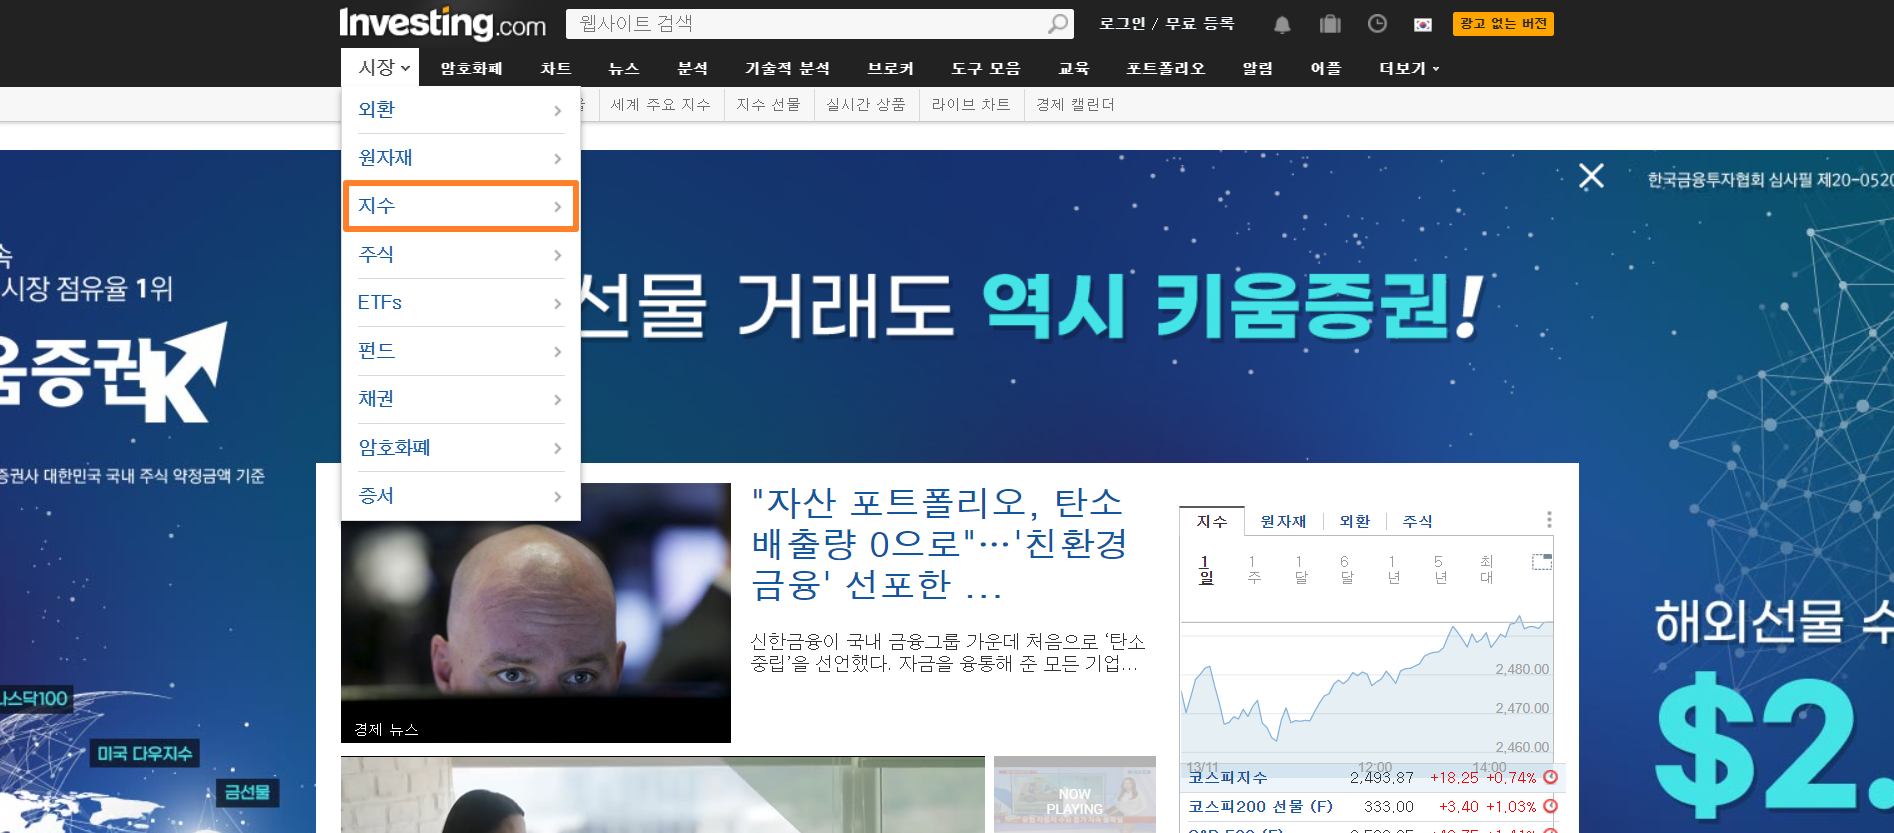Expand 암호화폐 in the 시장 dropdown list
1894x833 pixels.
461,448
